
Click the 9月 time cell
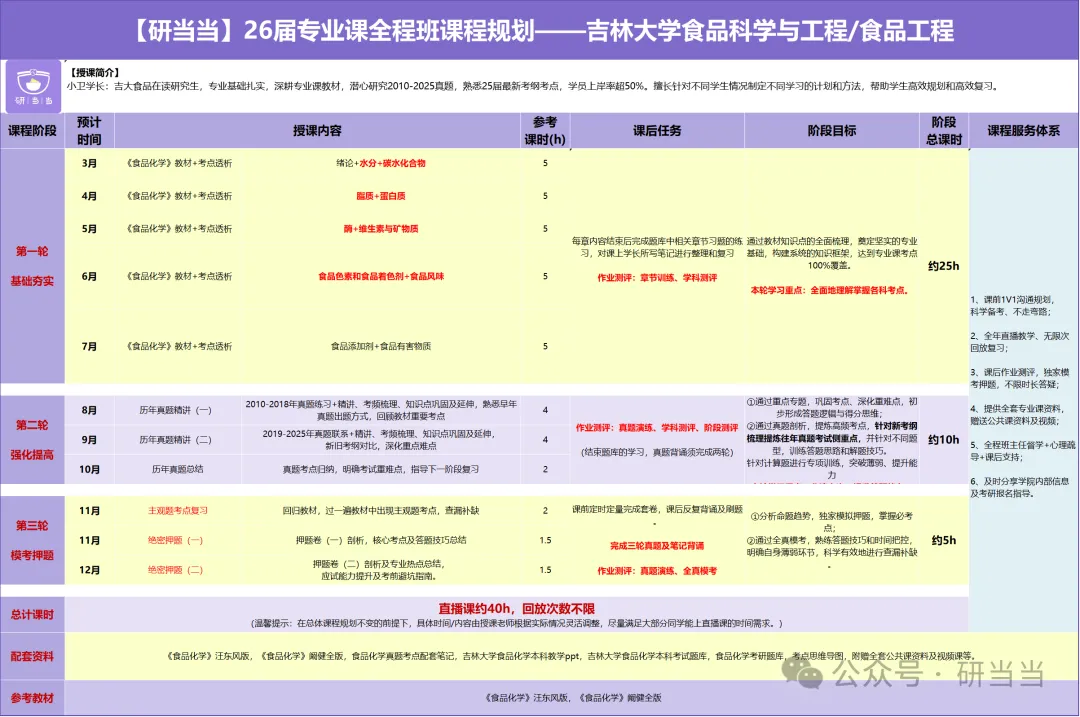coord(89,439)
